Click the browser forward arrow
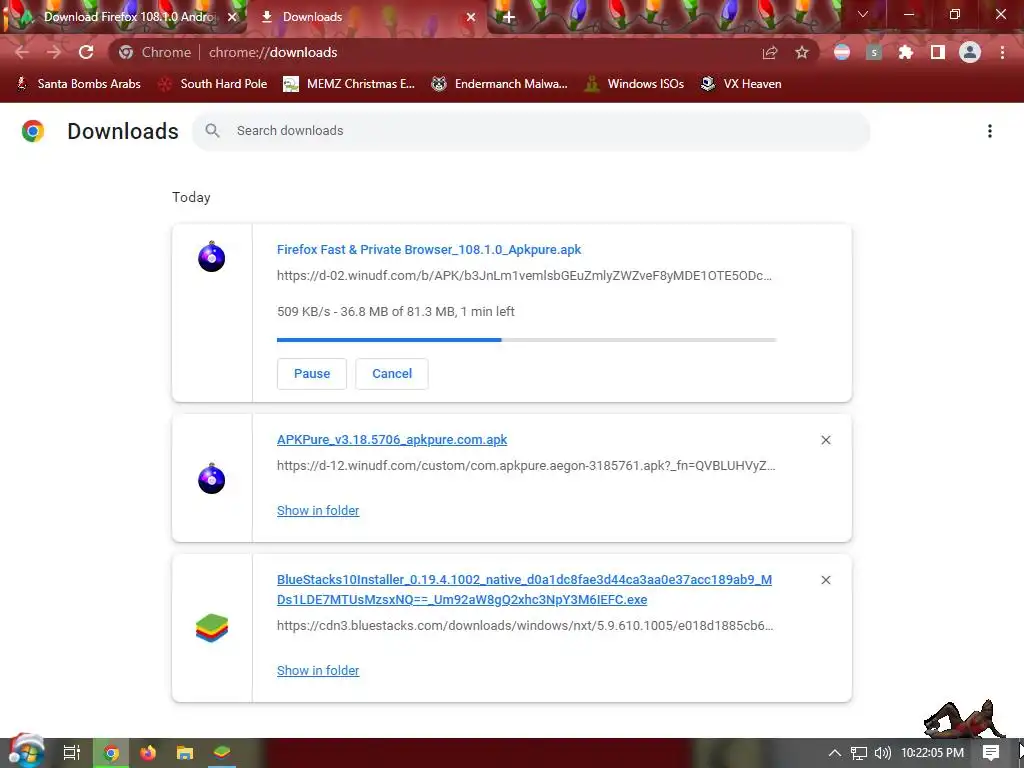 point(54,52)
